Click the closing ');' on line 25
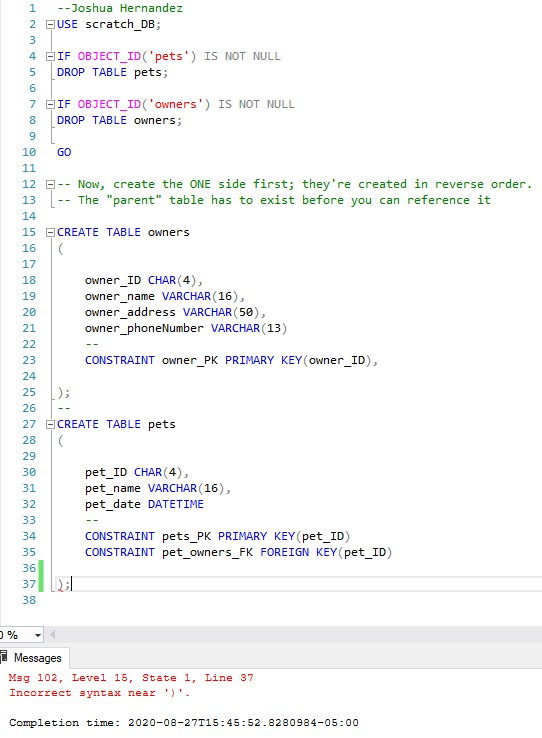 point(64,393)
